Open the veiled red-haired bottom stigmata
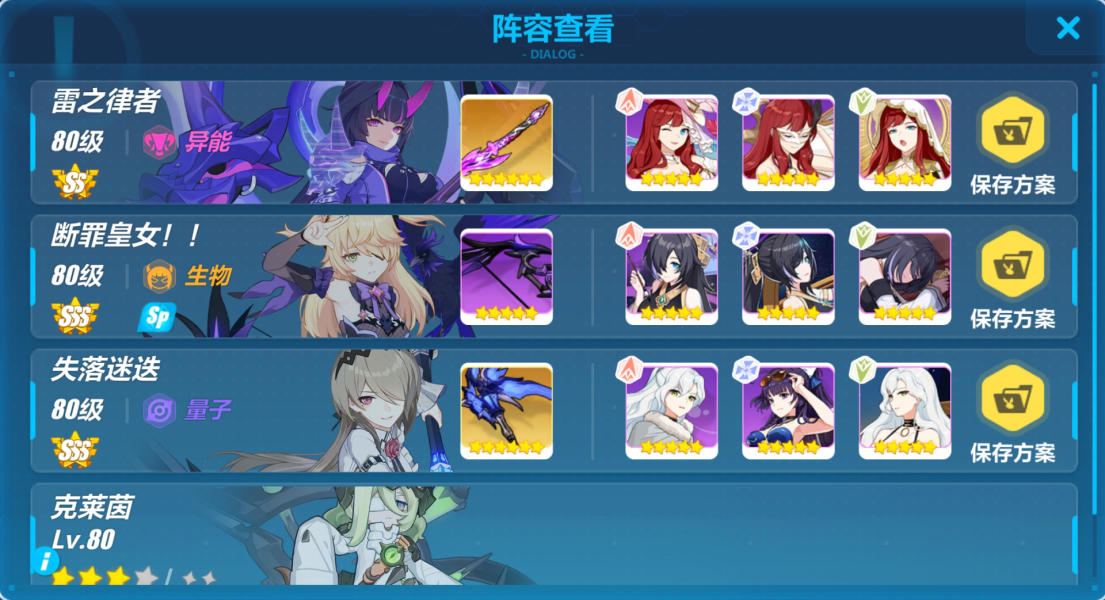This screenshot has height=600, width=1105. click(905, 143)
